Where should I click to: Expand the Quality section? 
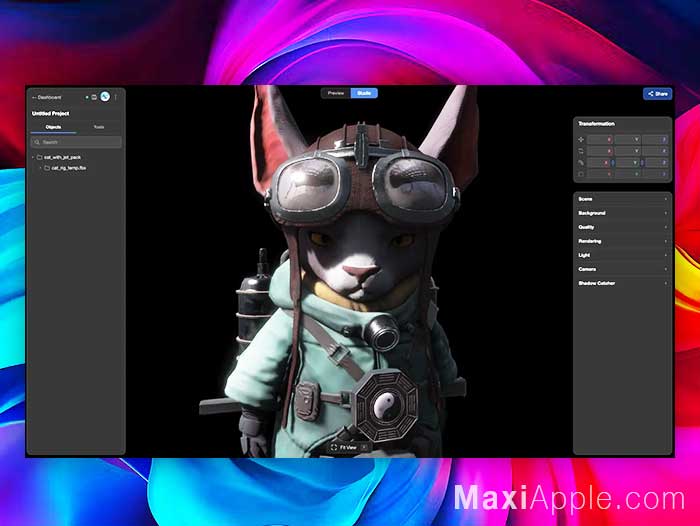coord(623,227)
